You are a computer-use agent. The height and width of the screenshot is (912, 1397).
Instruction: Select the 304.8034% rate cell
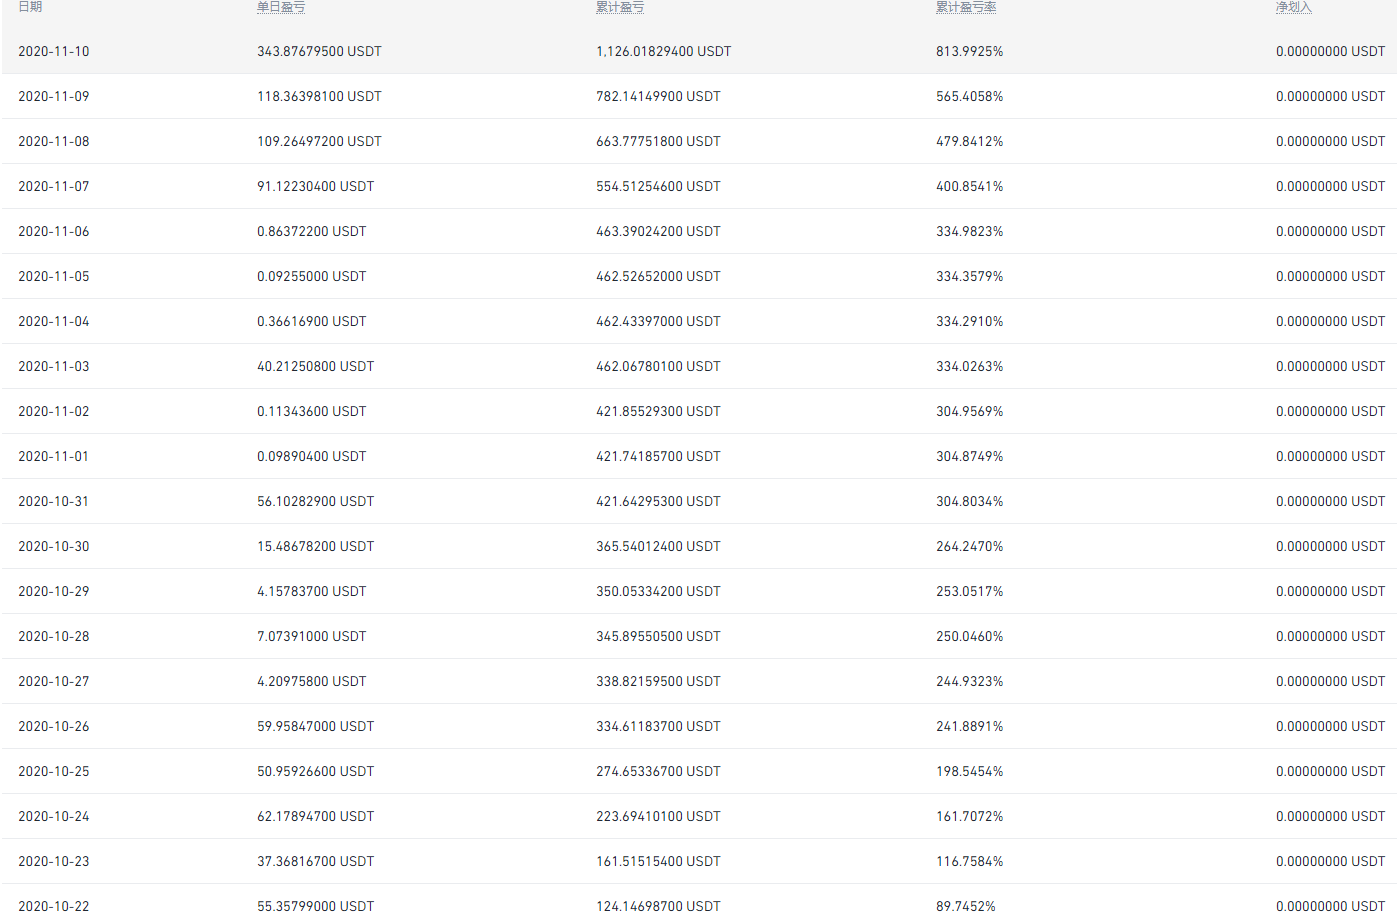pos(970,501)
